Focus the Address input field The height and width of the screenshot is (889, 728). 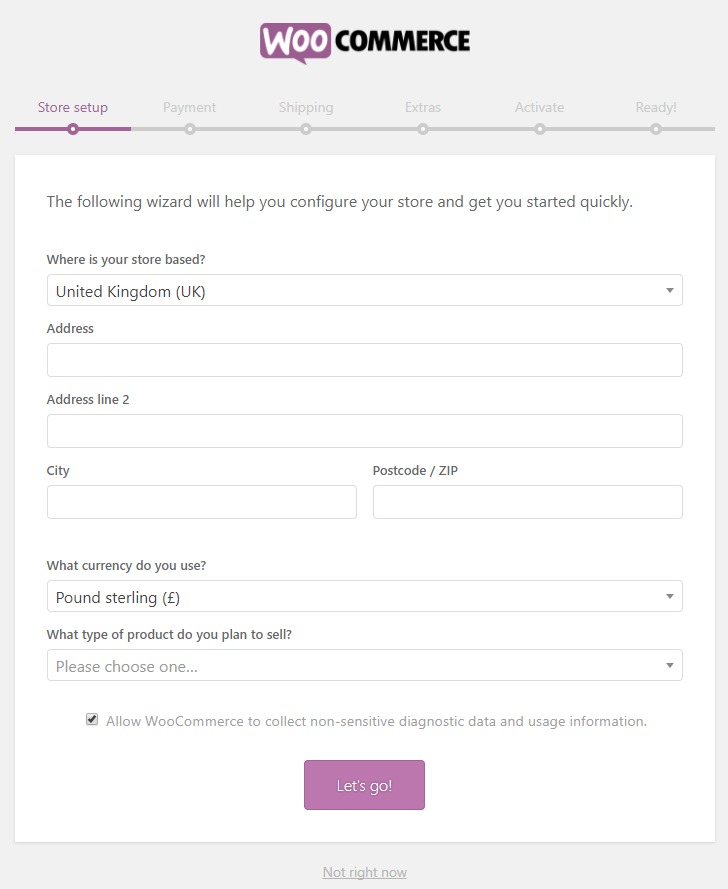(x=365, y=360)
